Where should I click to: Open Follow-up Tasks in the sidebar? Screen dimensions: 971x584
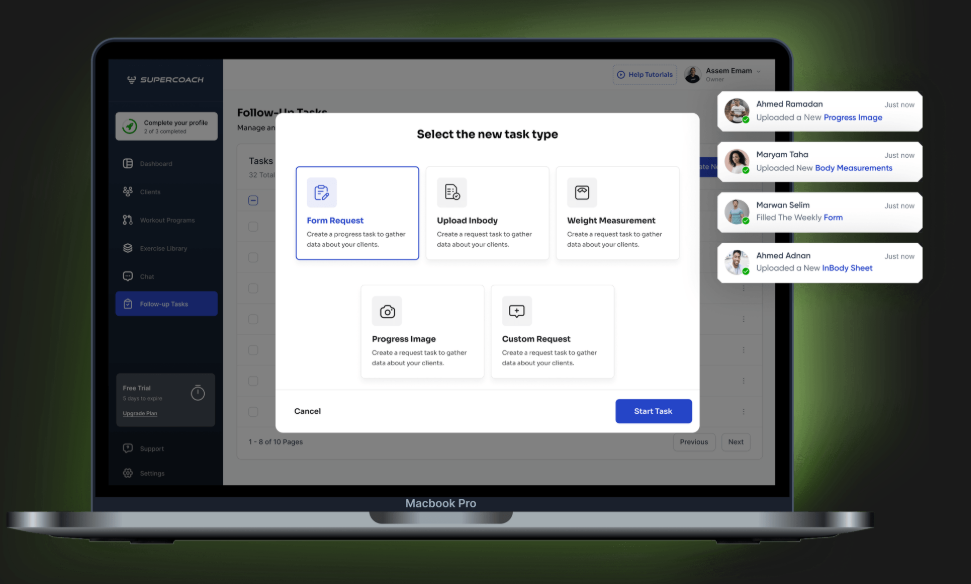(x=167, y=304)
